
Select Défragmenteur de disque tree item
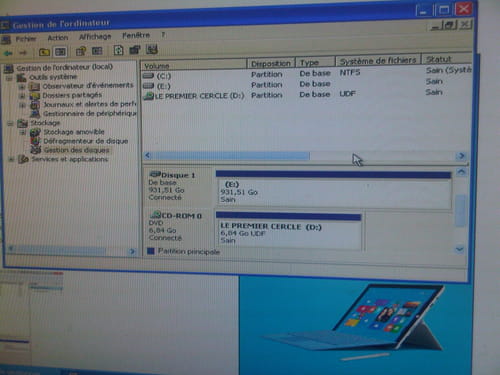tap(86, 141)
